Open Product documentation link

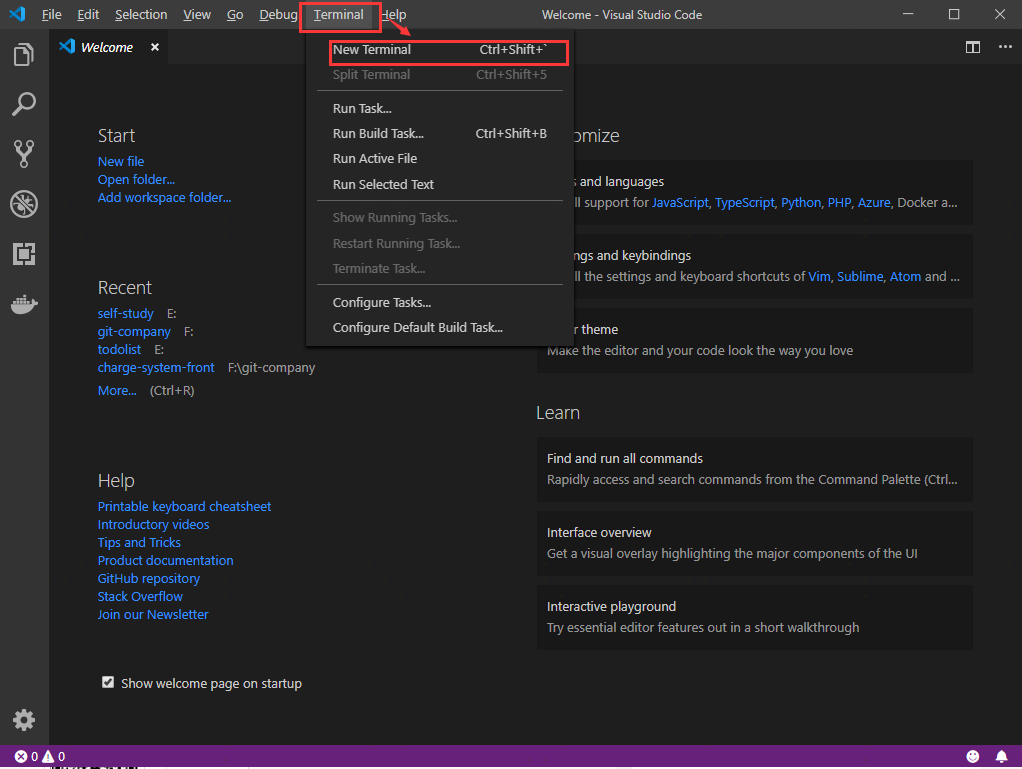pyautogui.click(x=166, y=560)
